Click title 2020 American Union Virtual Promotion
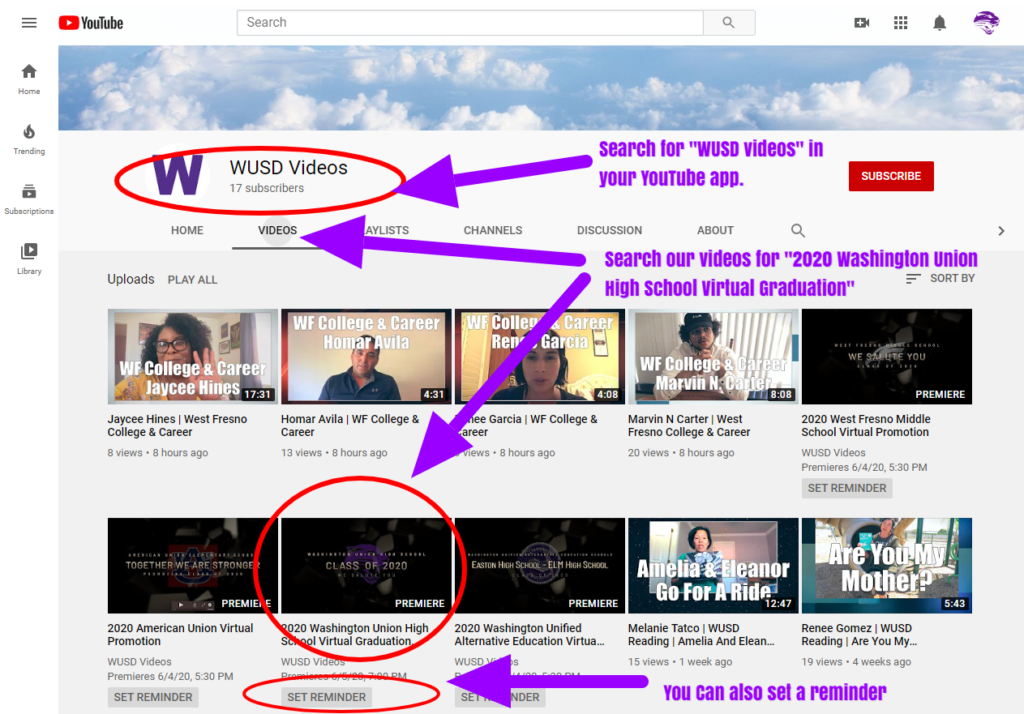Screen dimensions: 1024x714 [180, 634]
